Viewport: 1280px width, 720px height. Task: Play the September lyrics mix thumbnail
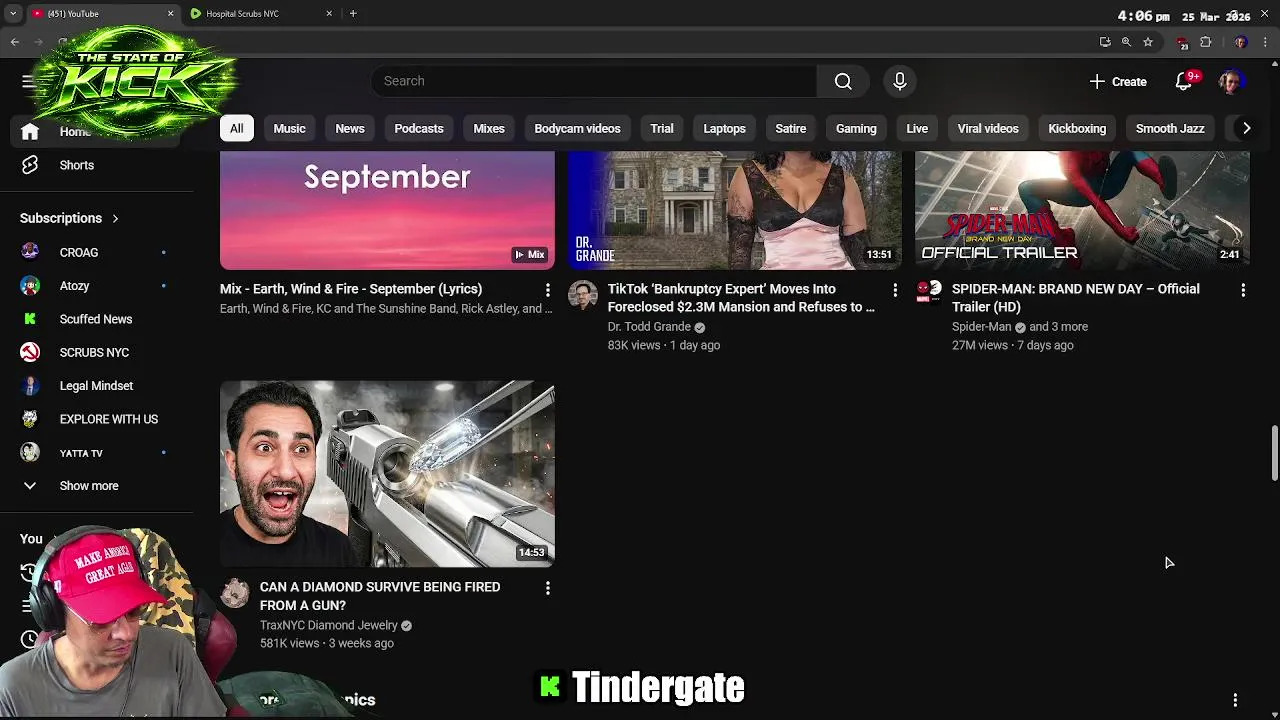tap(387, 210)
